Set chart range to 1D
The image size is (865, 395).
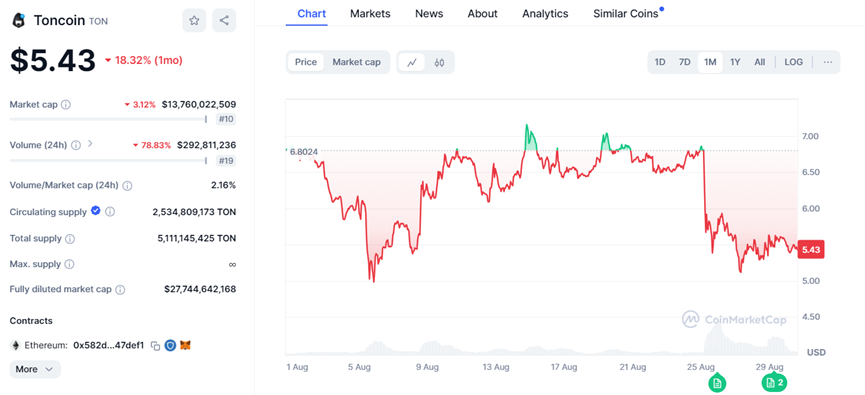click(660, 62)
